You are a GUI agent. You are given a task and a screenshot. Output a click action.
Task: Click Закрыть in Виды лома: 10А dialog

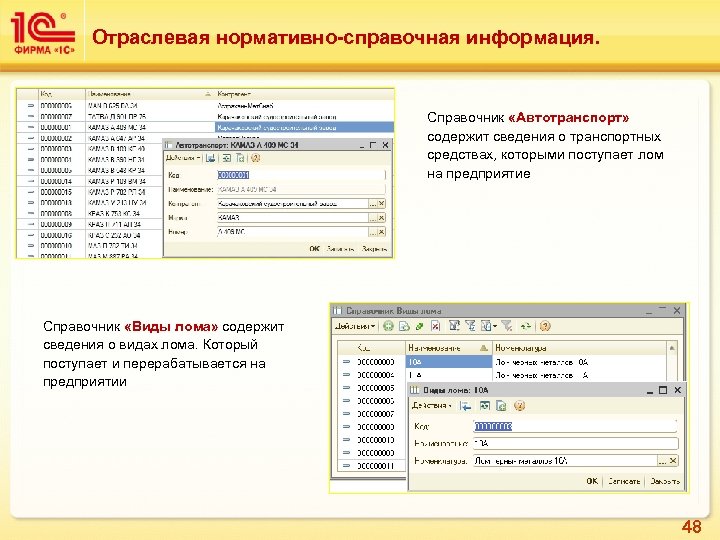point(665,481)
